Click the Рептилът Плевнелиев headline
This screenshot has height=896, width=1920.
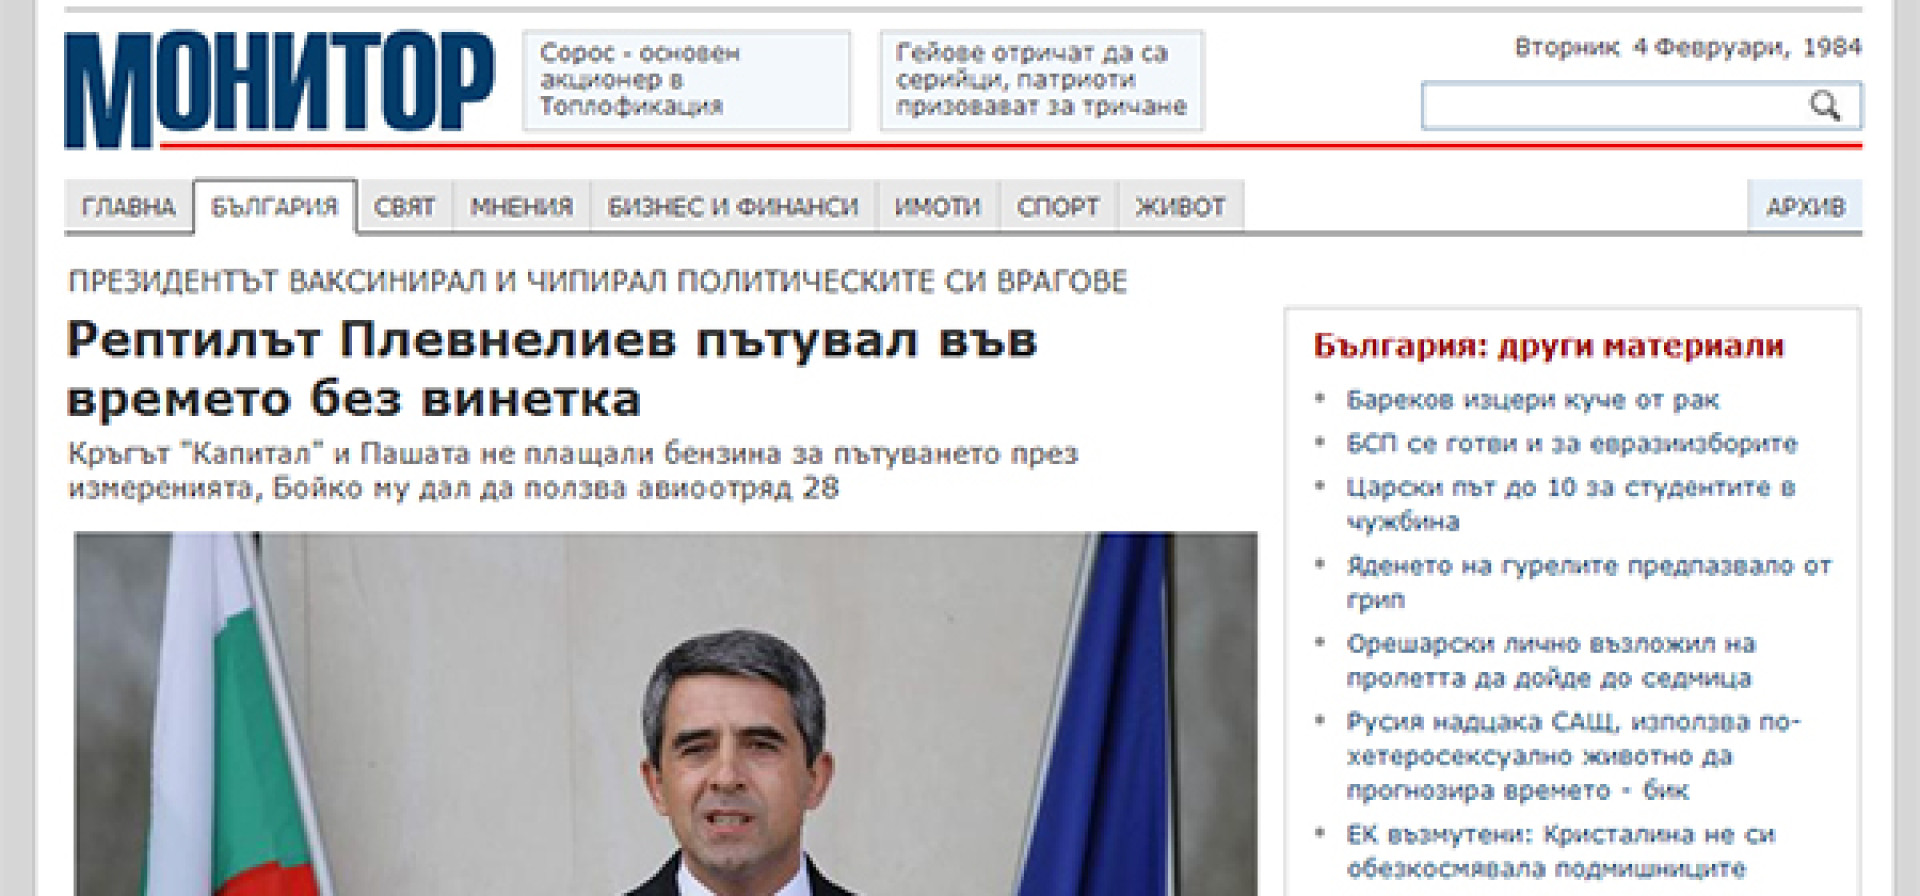[551, 370]
